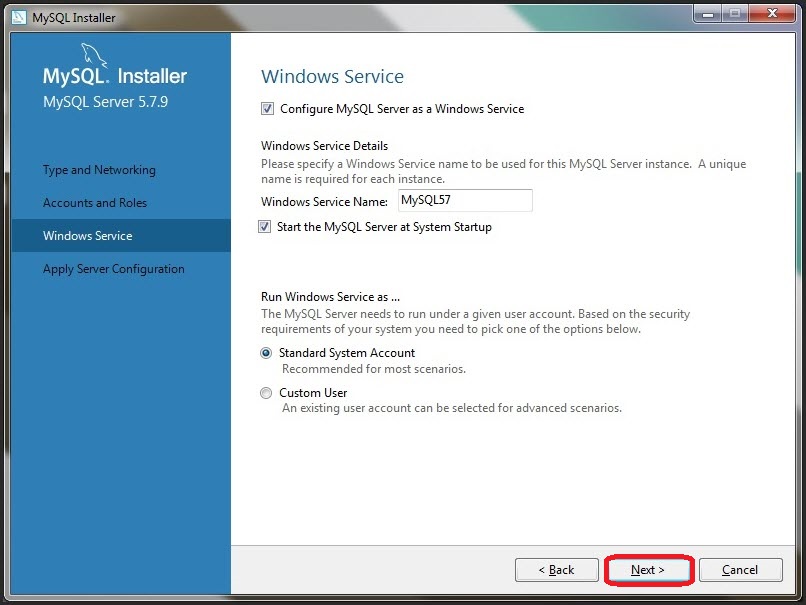Click the Back button

pos(557,570)
